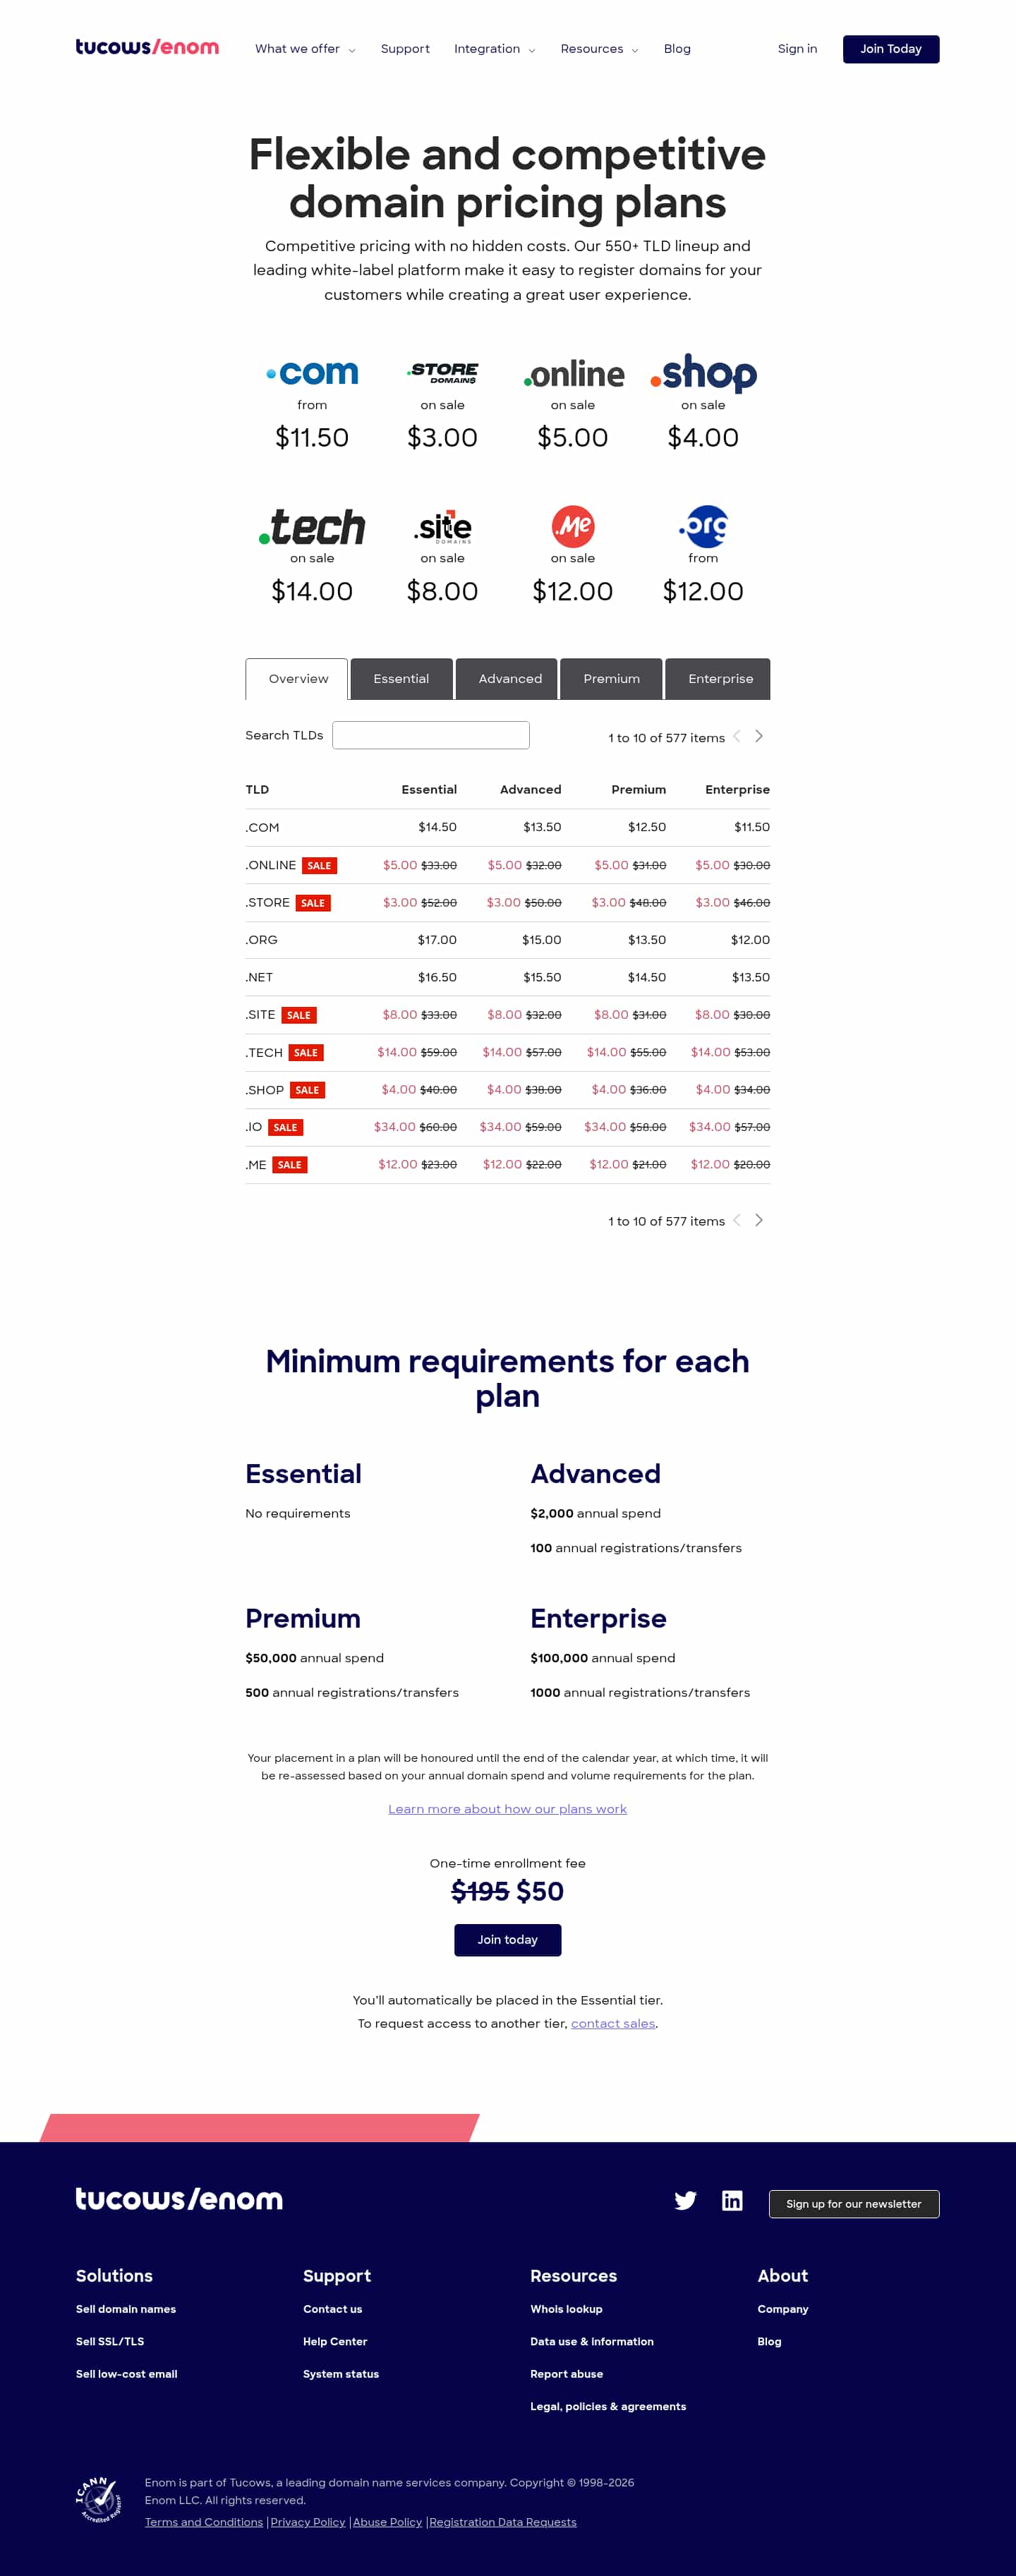This screenshot has width=1016, height=2576.
Task: Open the LinkedIn icon link
Action: pyautogui.click(x=732, y=2201)
